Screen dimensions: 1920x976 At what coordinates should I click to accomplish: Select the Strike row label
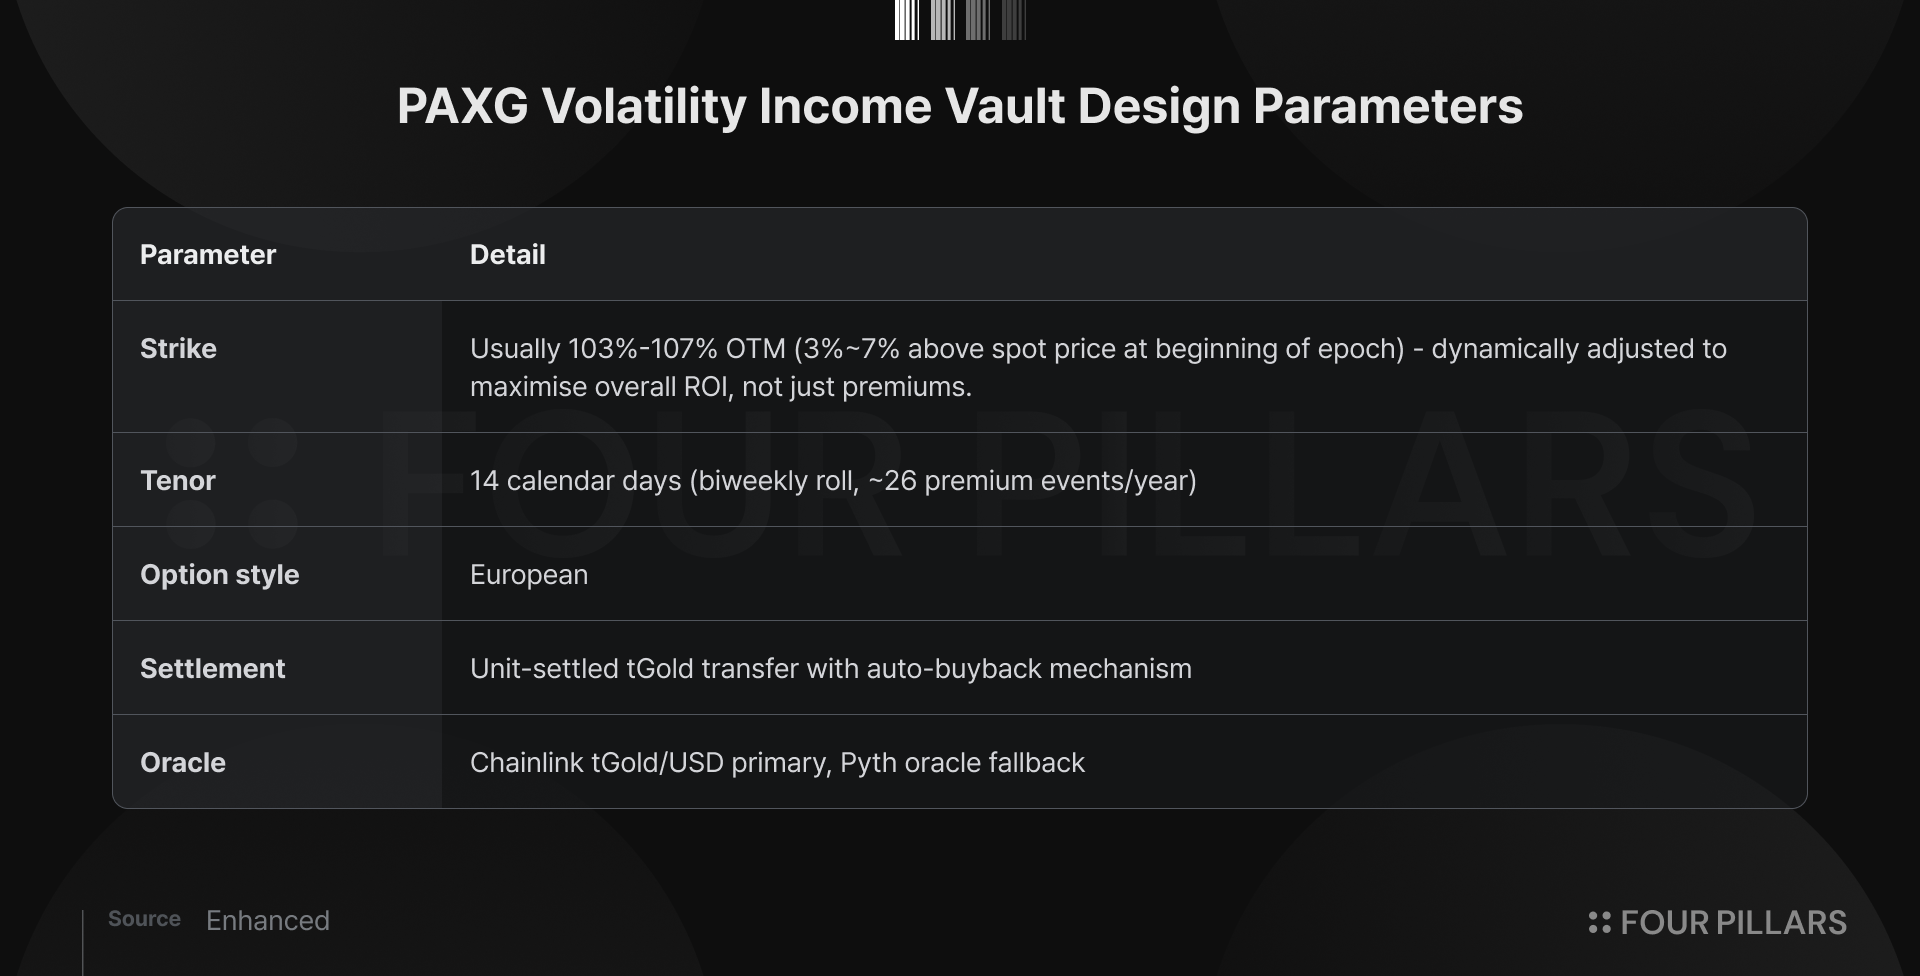point(178,348)
